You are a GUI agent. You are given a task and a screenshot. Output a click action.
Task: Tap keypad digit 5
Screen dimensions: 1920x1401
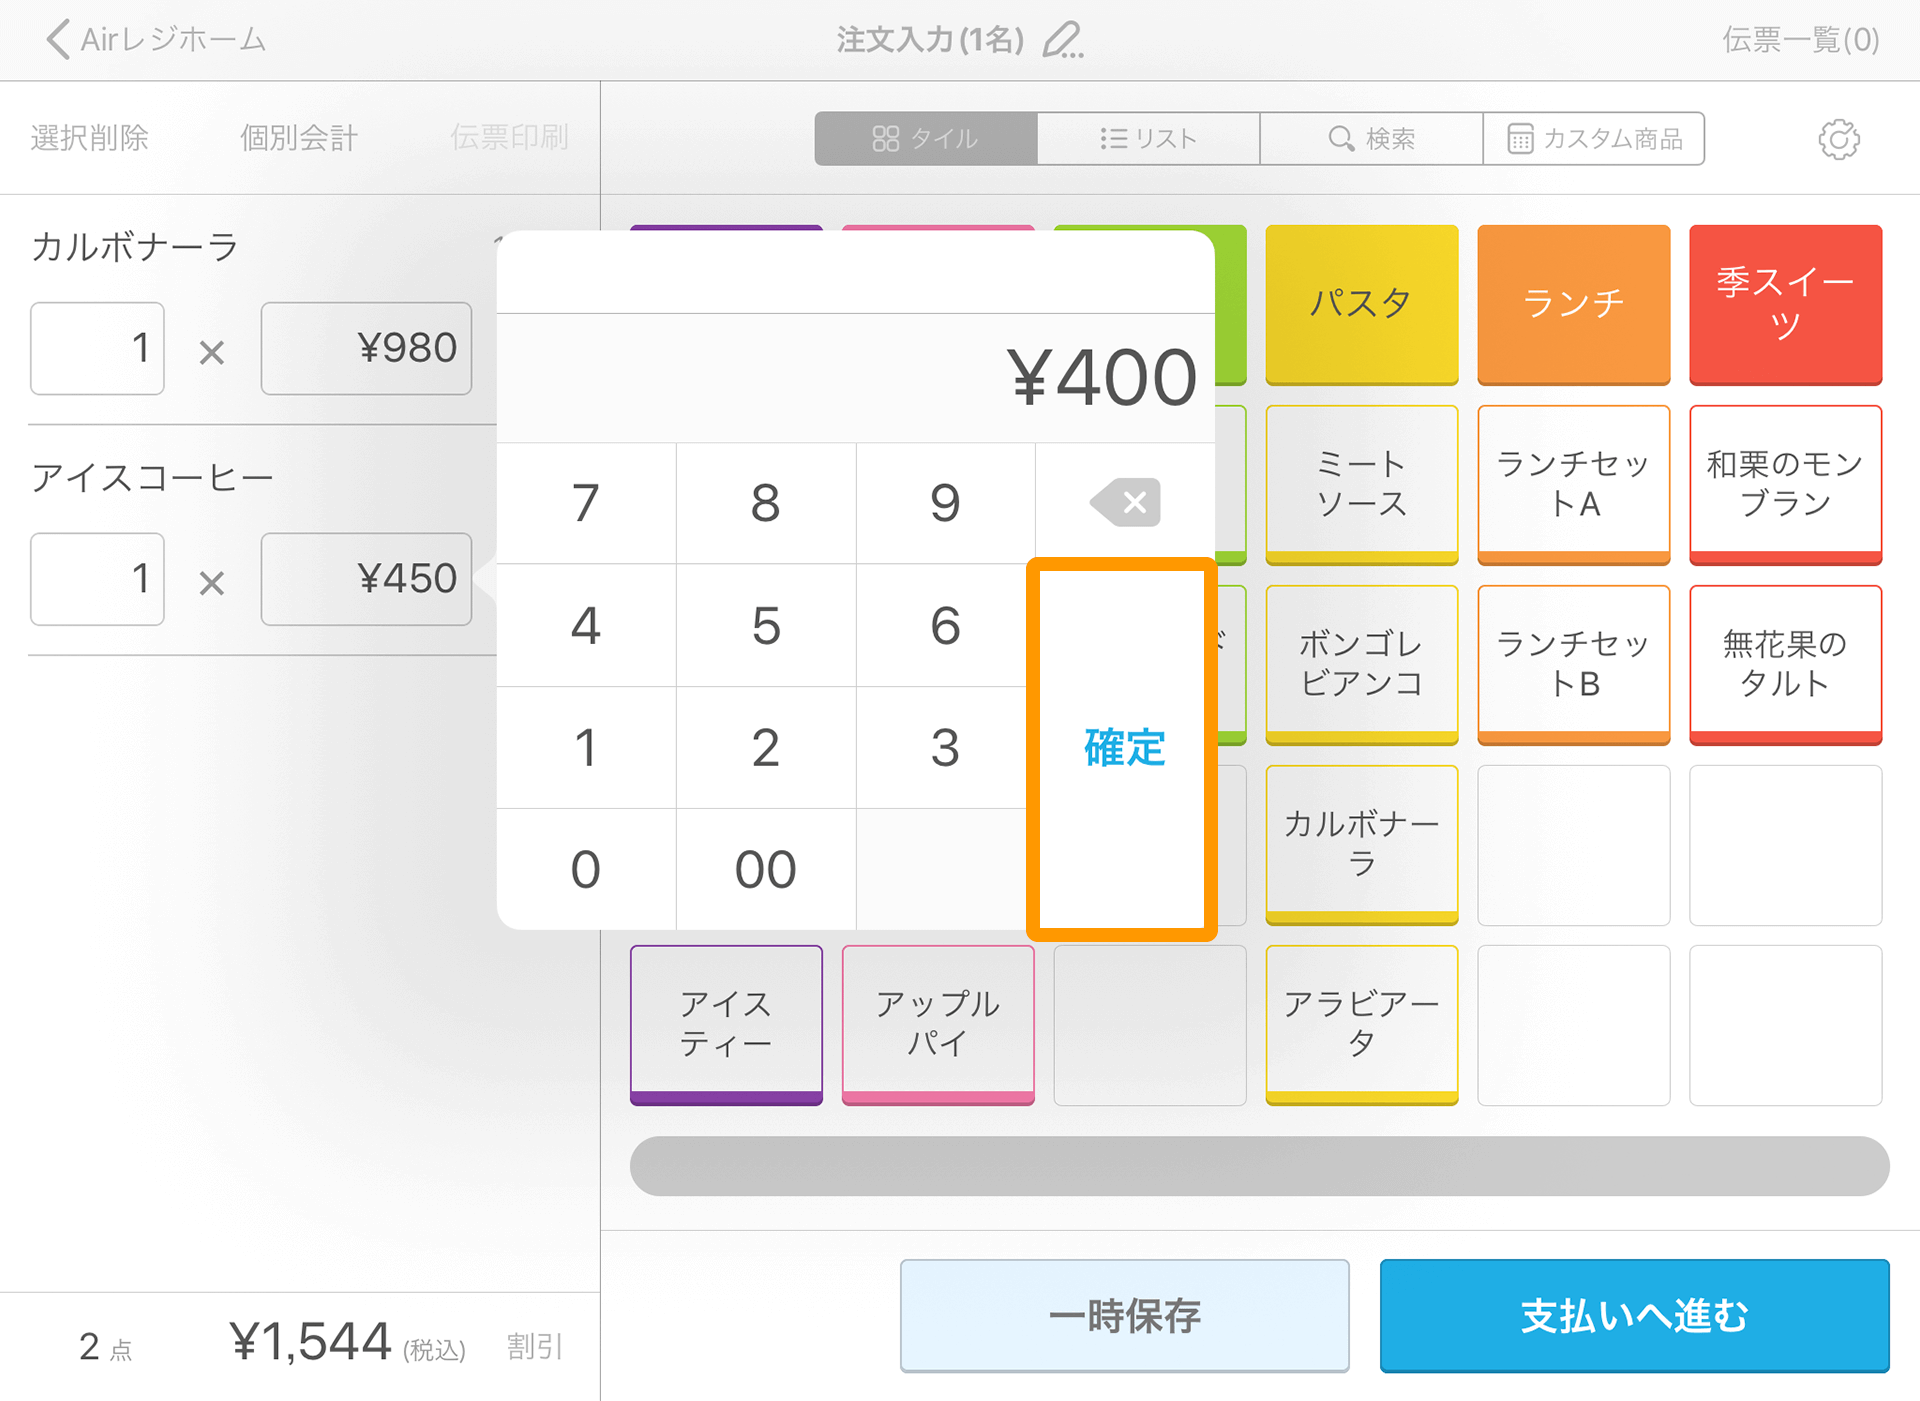[766, 626]
